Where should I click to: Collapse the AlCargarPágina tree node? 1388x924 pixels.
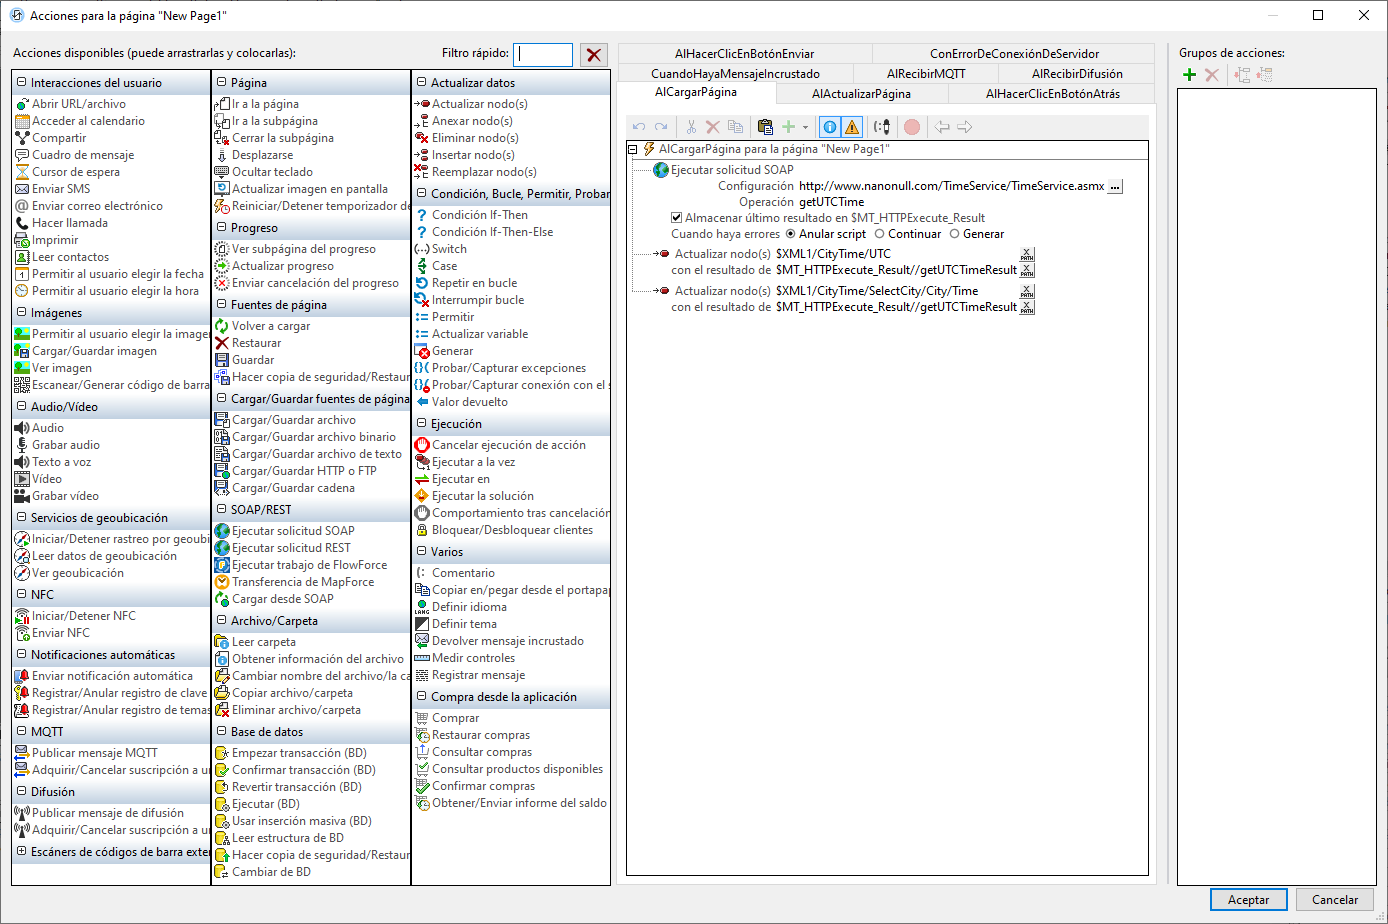pyautogui.click(x=633, y=149)
